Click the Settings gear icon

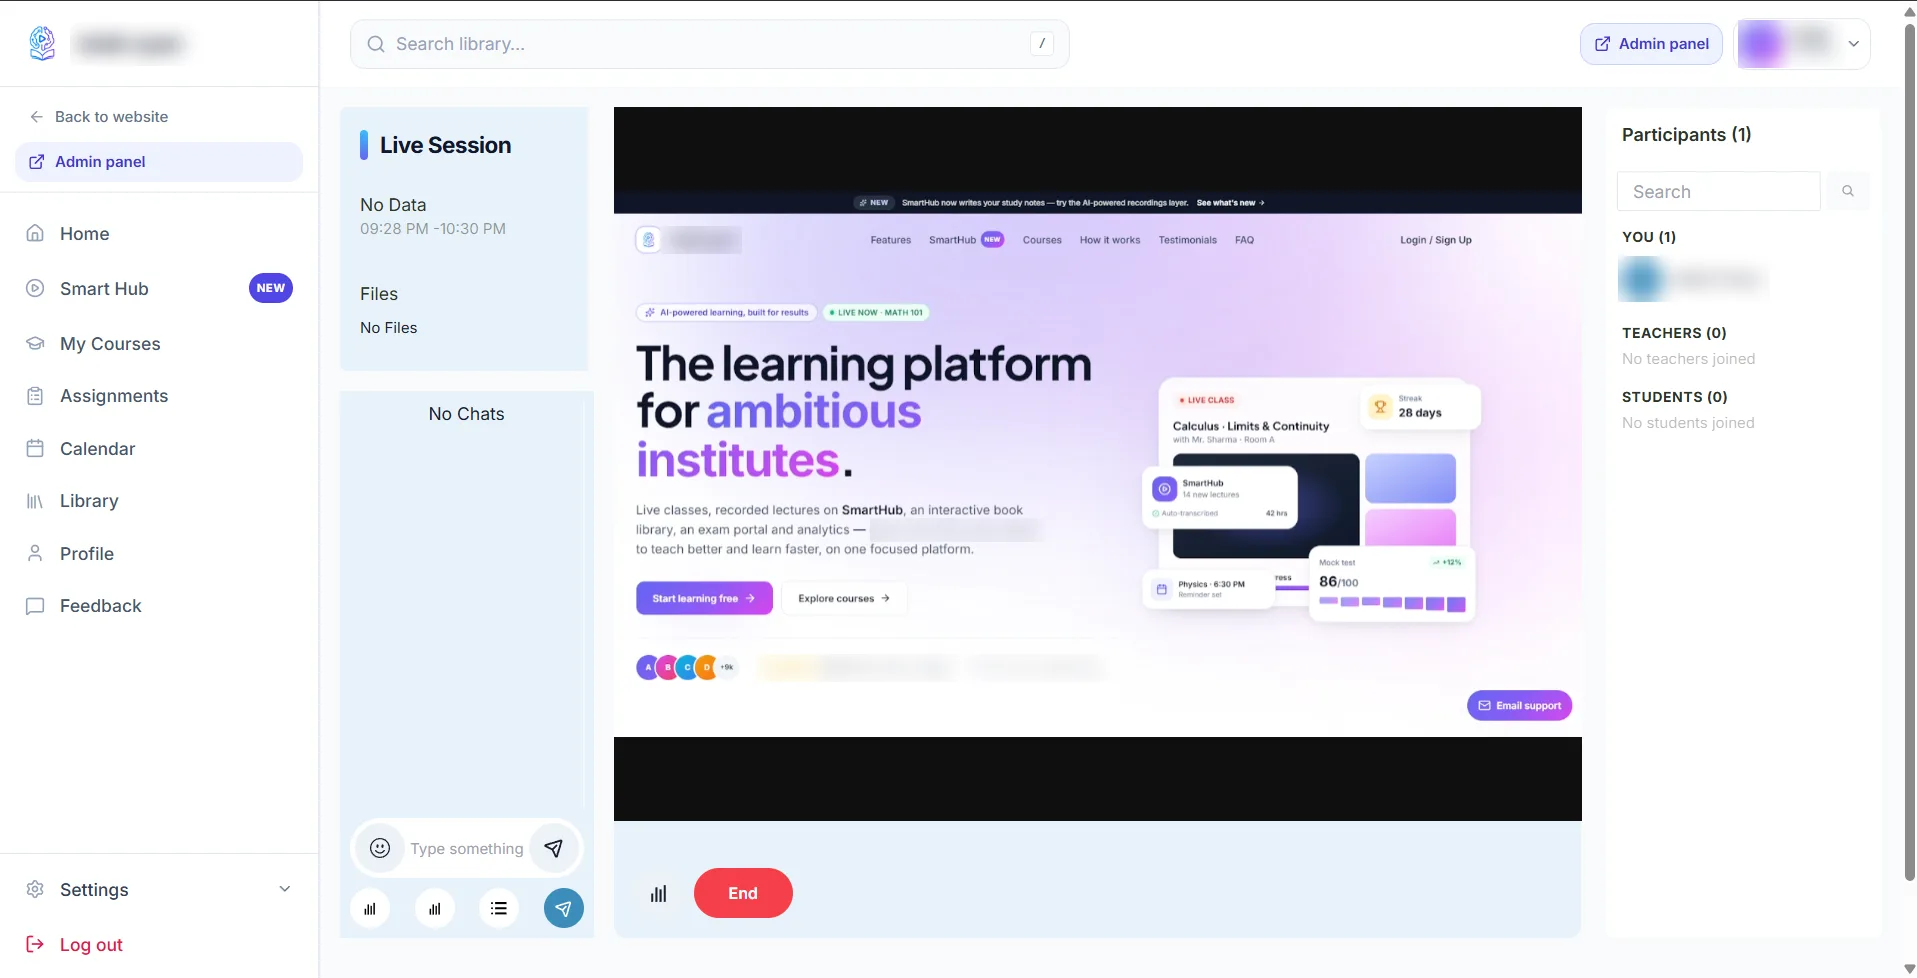click(35, 889)
